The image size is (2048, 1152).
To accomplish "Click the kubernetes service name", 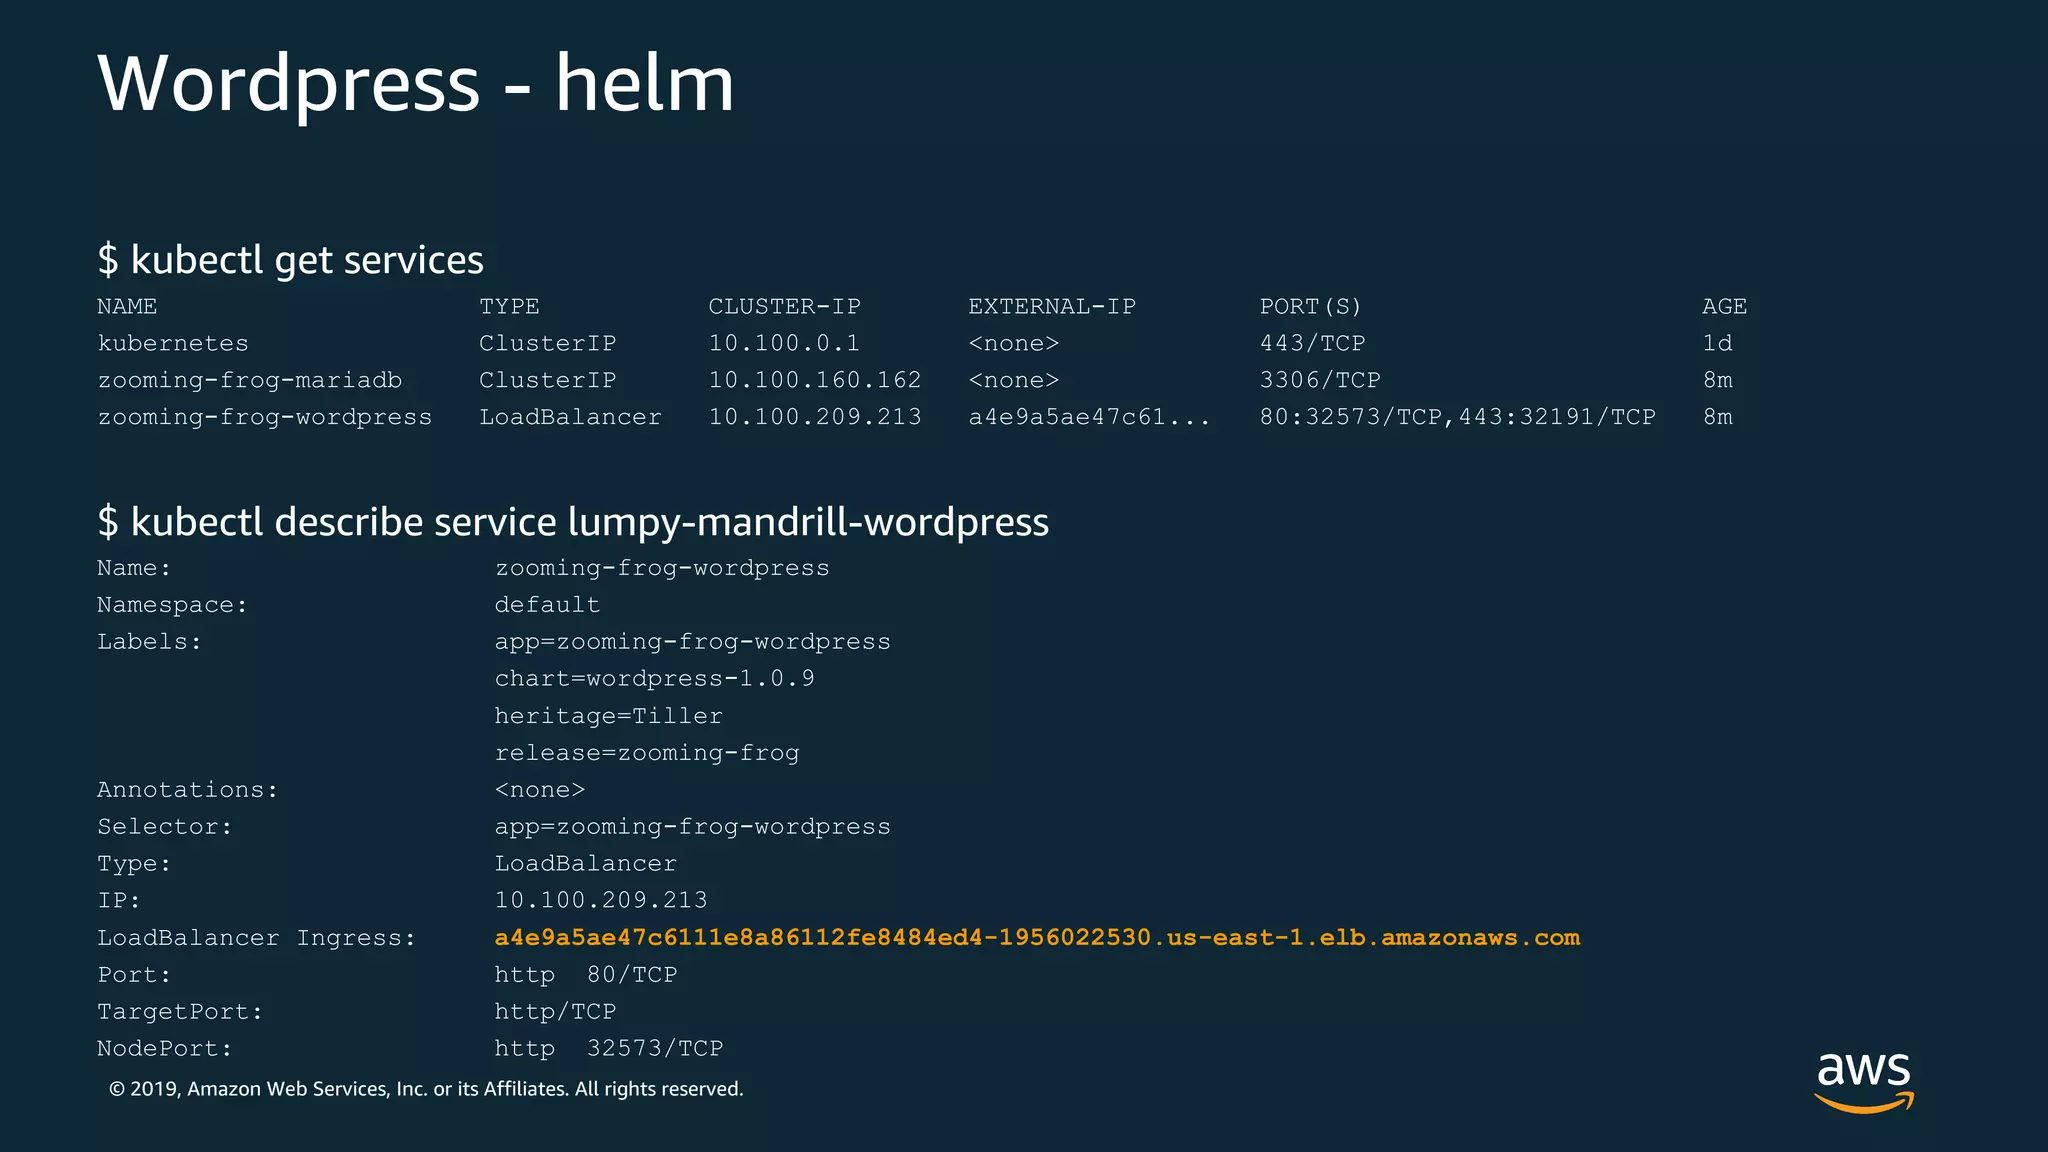I will pyautogui.click(x=172, y=343).
